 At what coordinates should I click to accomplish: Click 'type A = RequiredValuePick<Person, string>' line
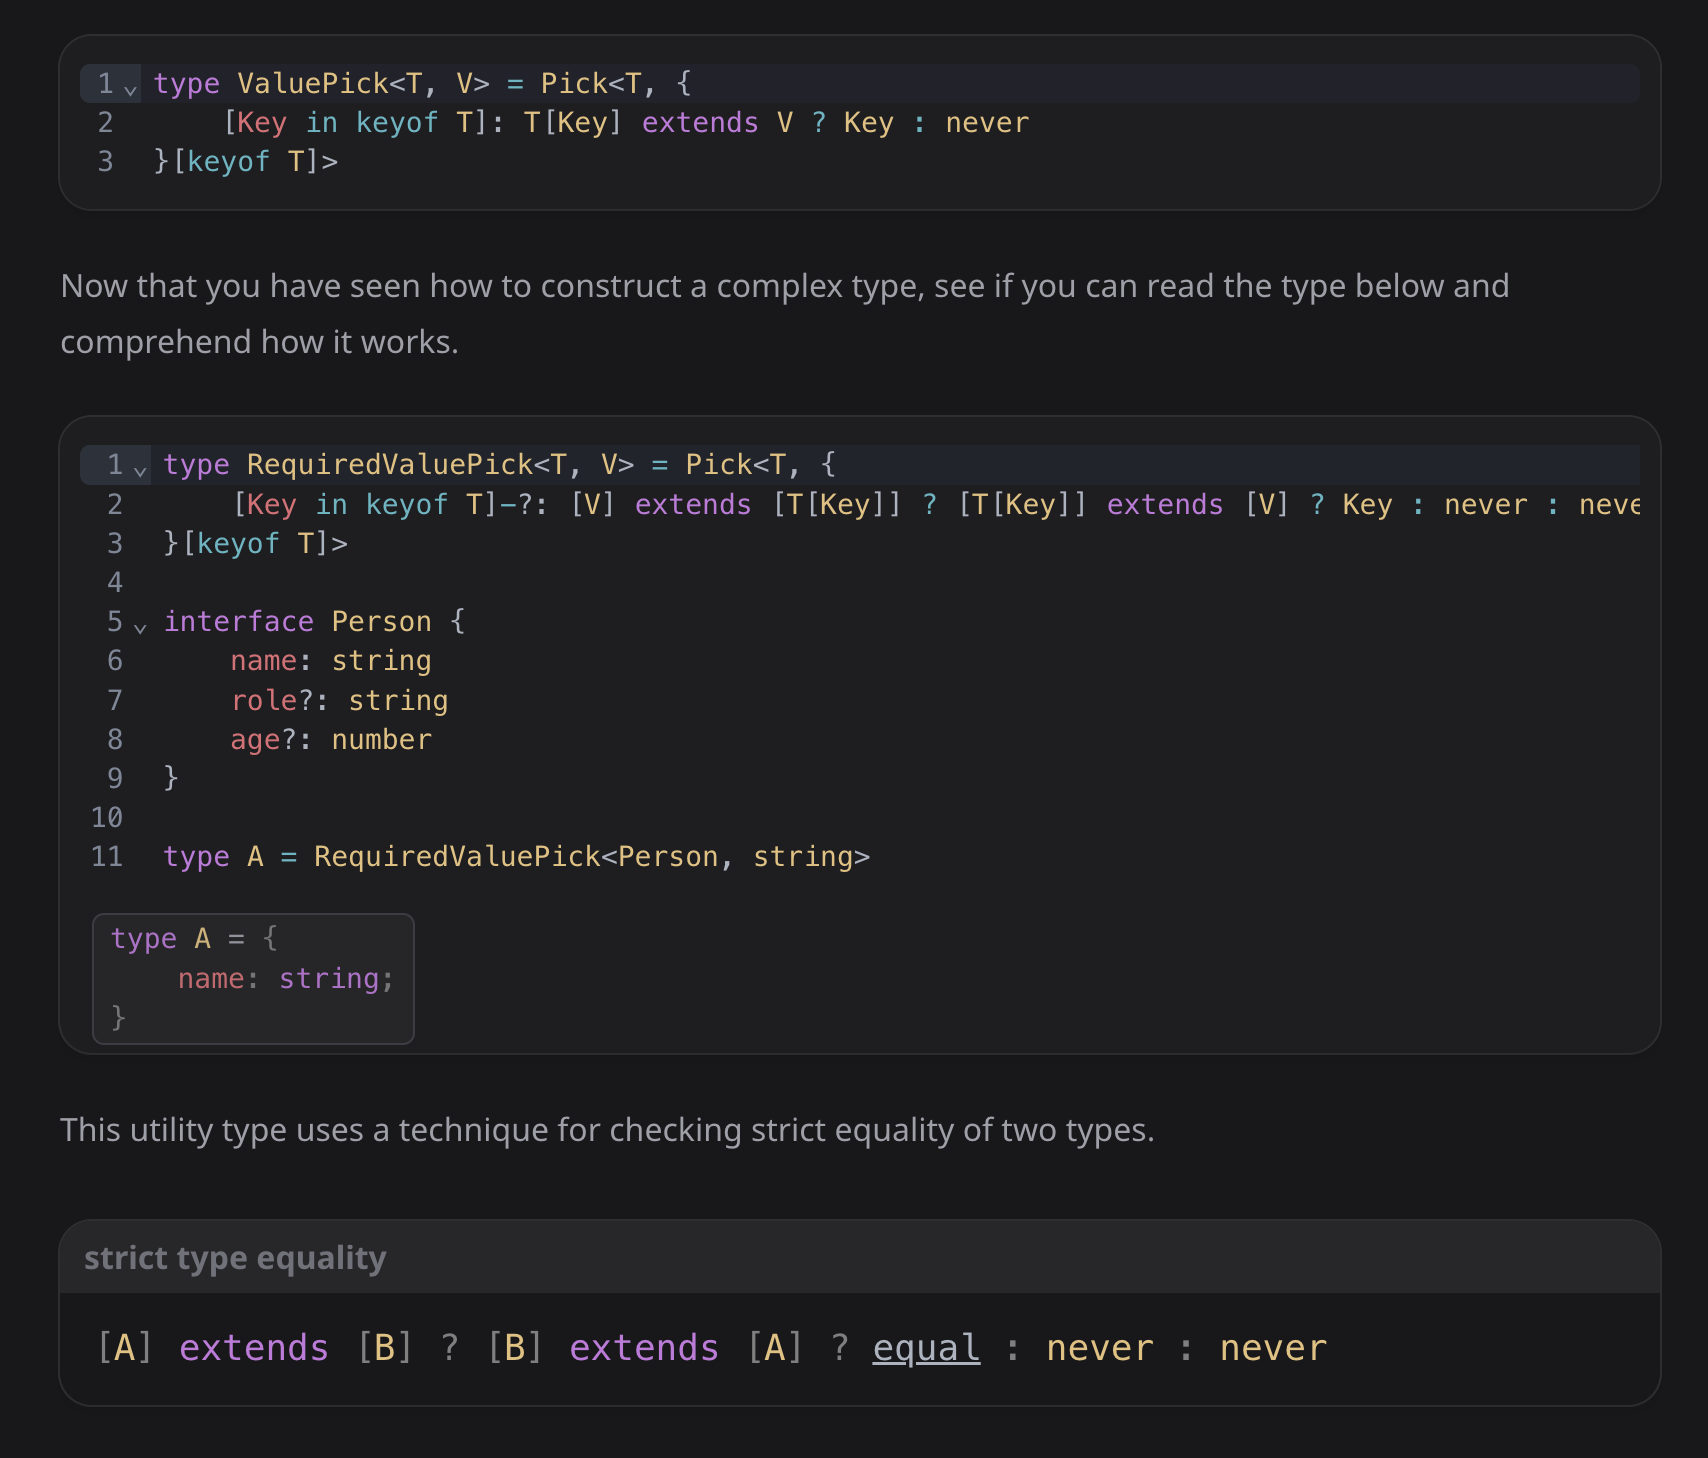(x=516, y=856)
